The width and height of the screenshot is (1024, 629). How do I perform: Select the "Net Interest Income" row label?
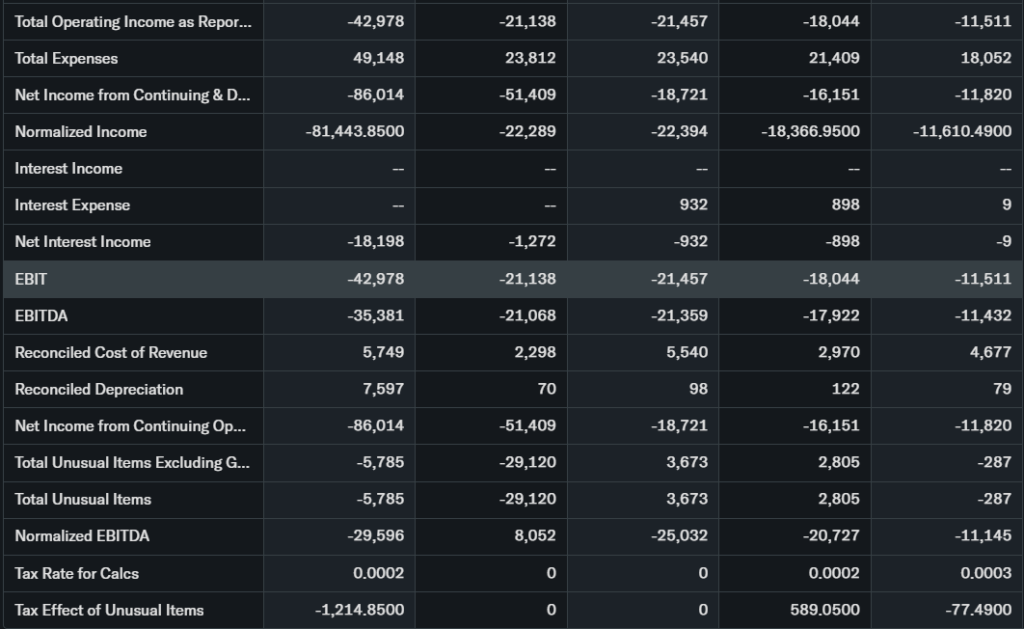[x=83, y=242]
